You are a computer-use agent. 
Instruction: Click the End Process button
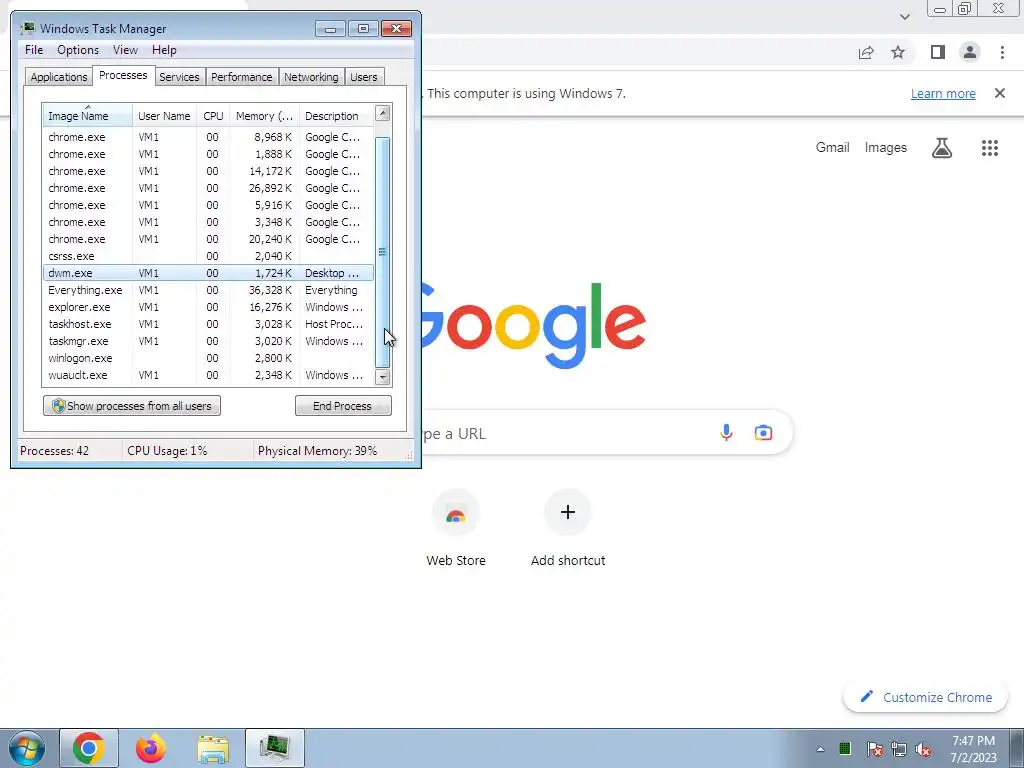(343, 406)
